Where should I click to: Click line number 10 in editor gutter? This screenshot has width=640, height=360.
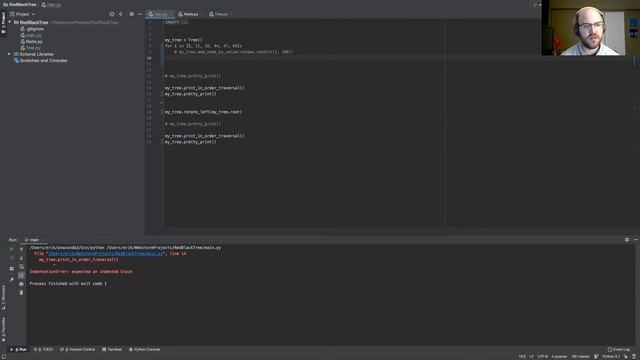(149, 58)
